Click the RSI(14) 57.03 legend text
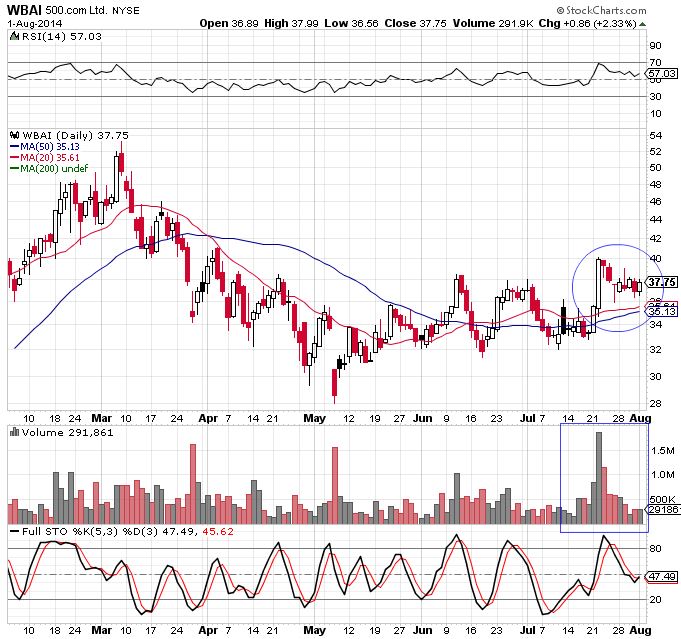 61,36
